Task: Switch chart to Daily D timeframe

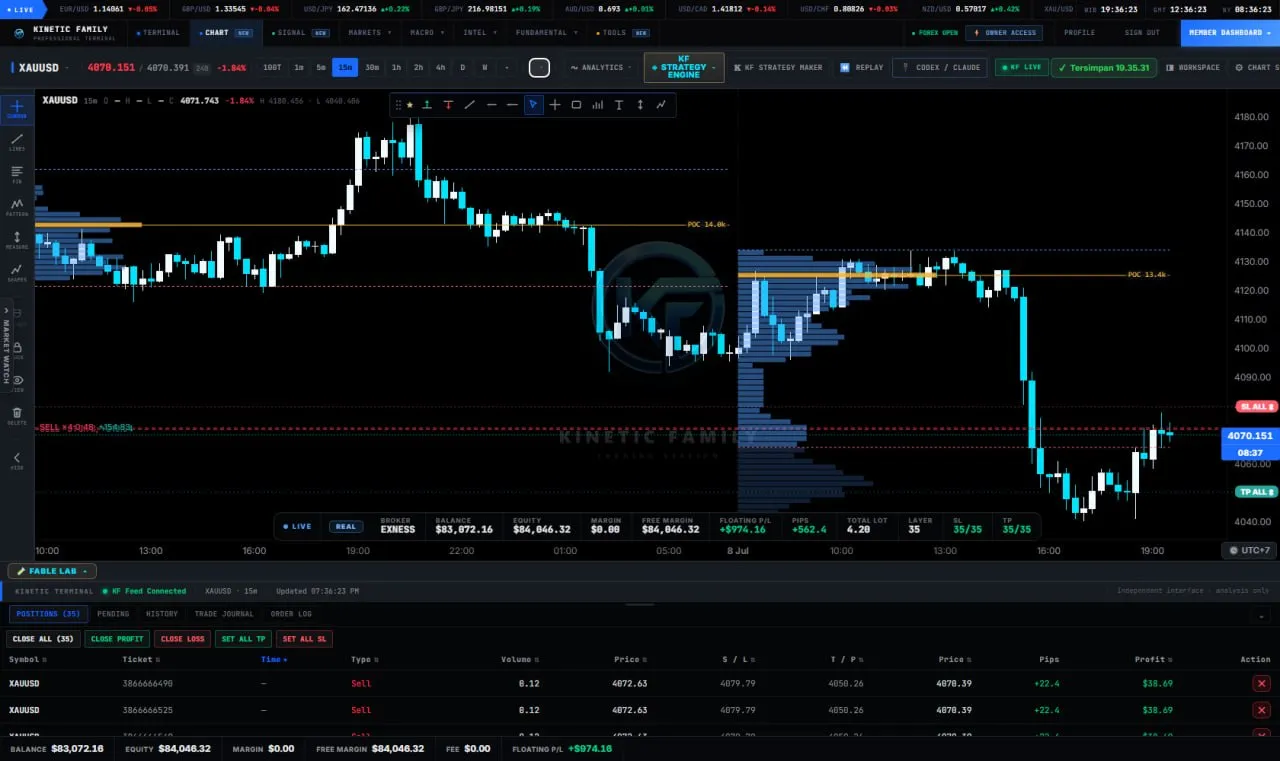Action: [x=462, y=68]
